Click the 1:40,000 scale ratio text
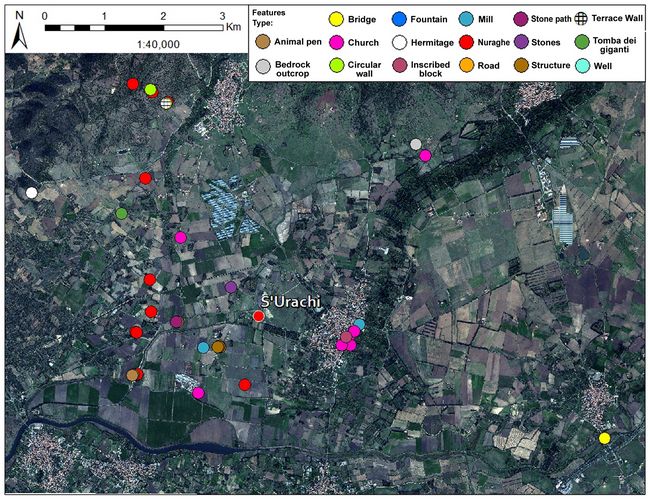Viewport: 650px width, 500px height. [158, 44]
